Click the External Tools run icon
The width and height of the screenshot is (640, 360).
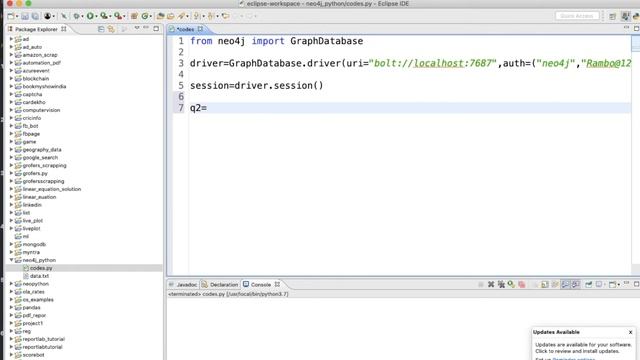click(x=118, y=16)
